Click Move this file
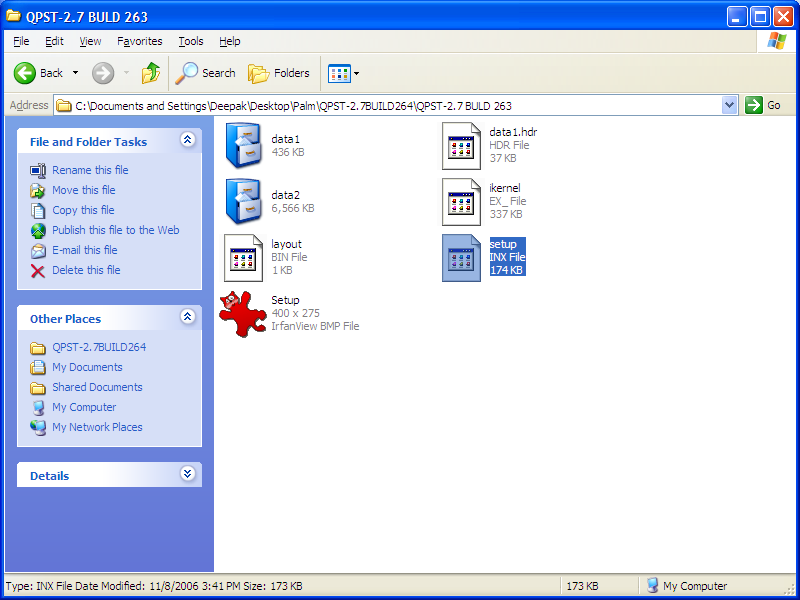The height and width of the screenshot is (600, 800). (84, 190)
